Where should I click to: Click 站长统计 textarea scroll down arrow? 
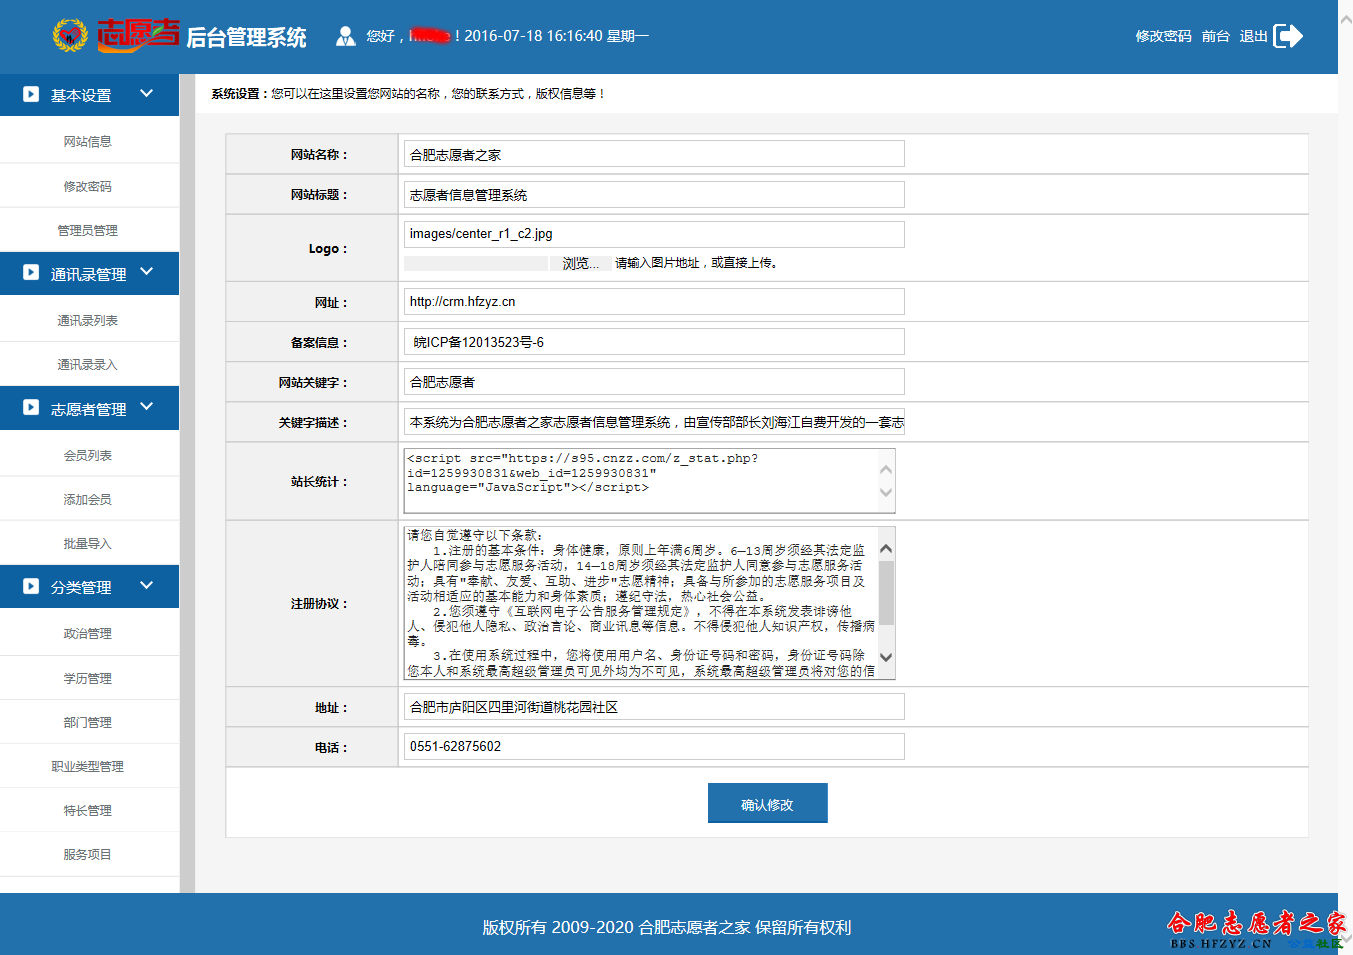886,492
